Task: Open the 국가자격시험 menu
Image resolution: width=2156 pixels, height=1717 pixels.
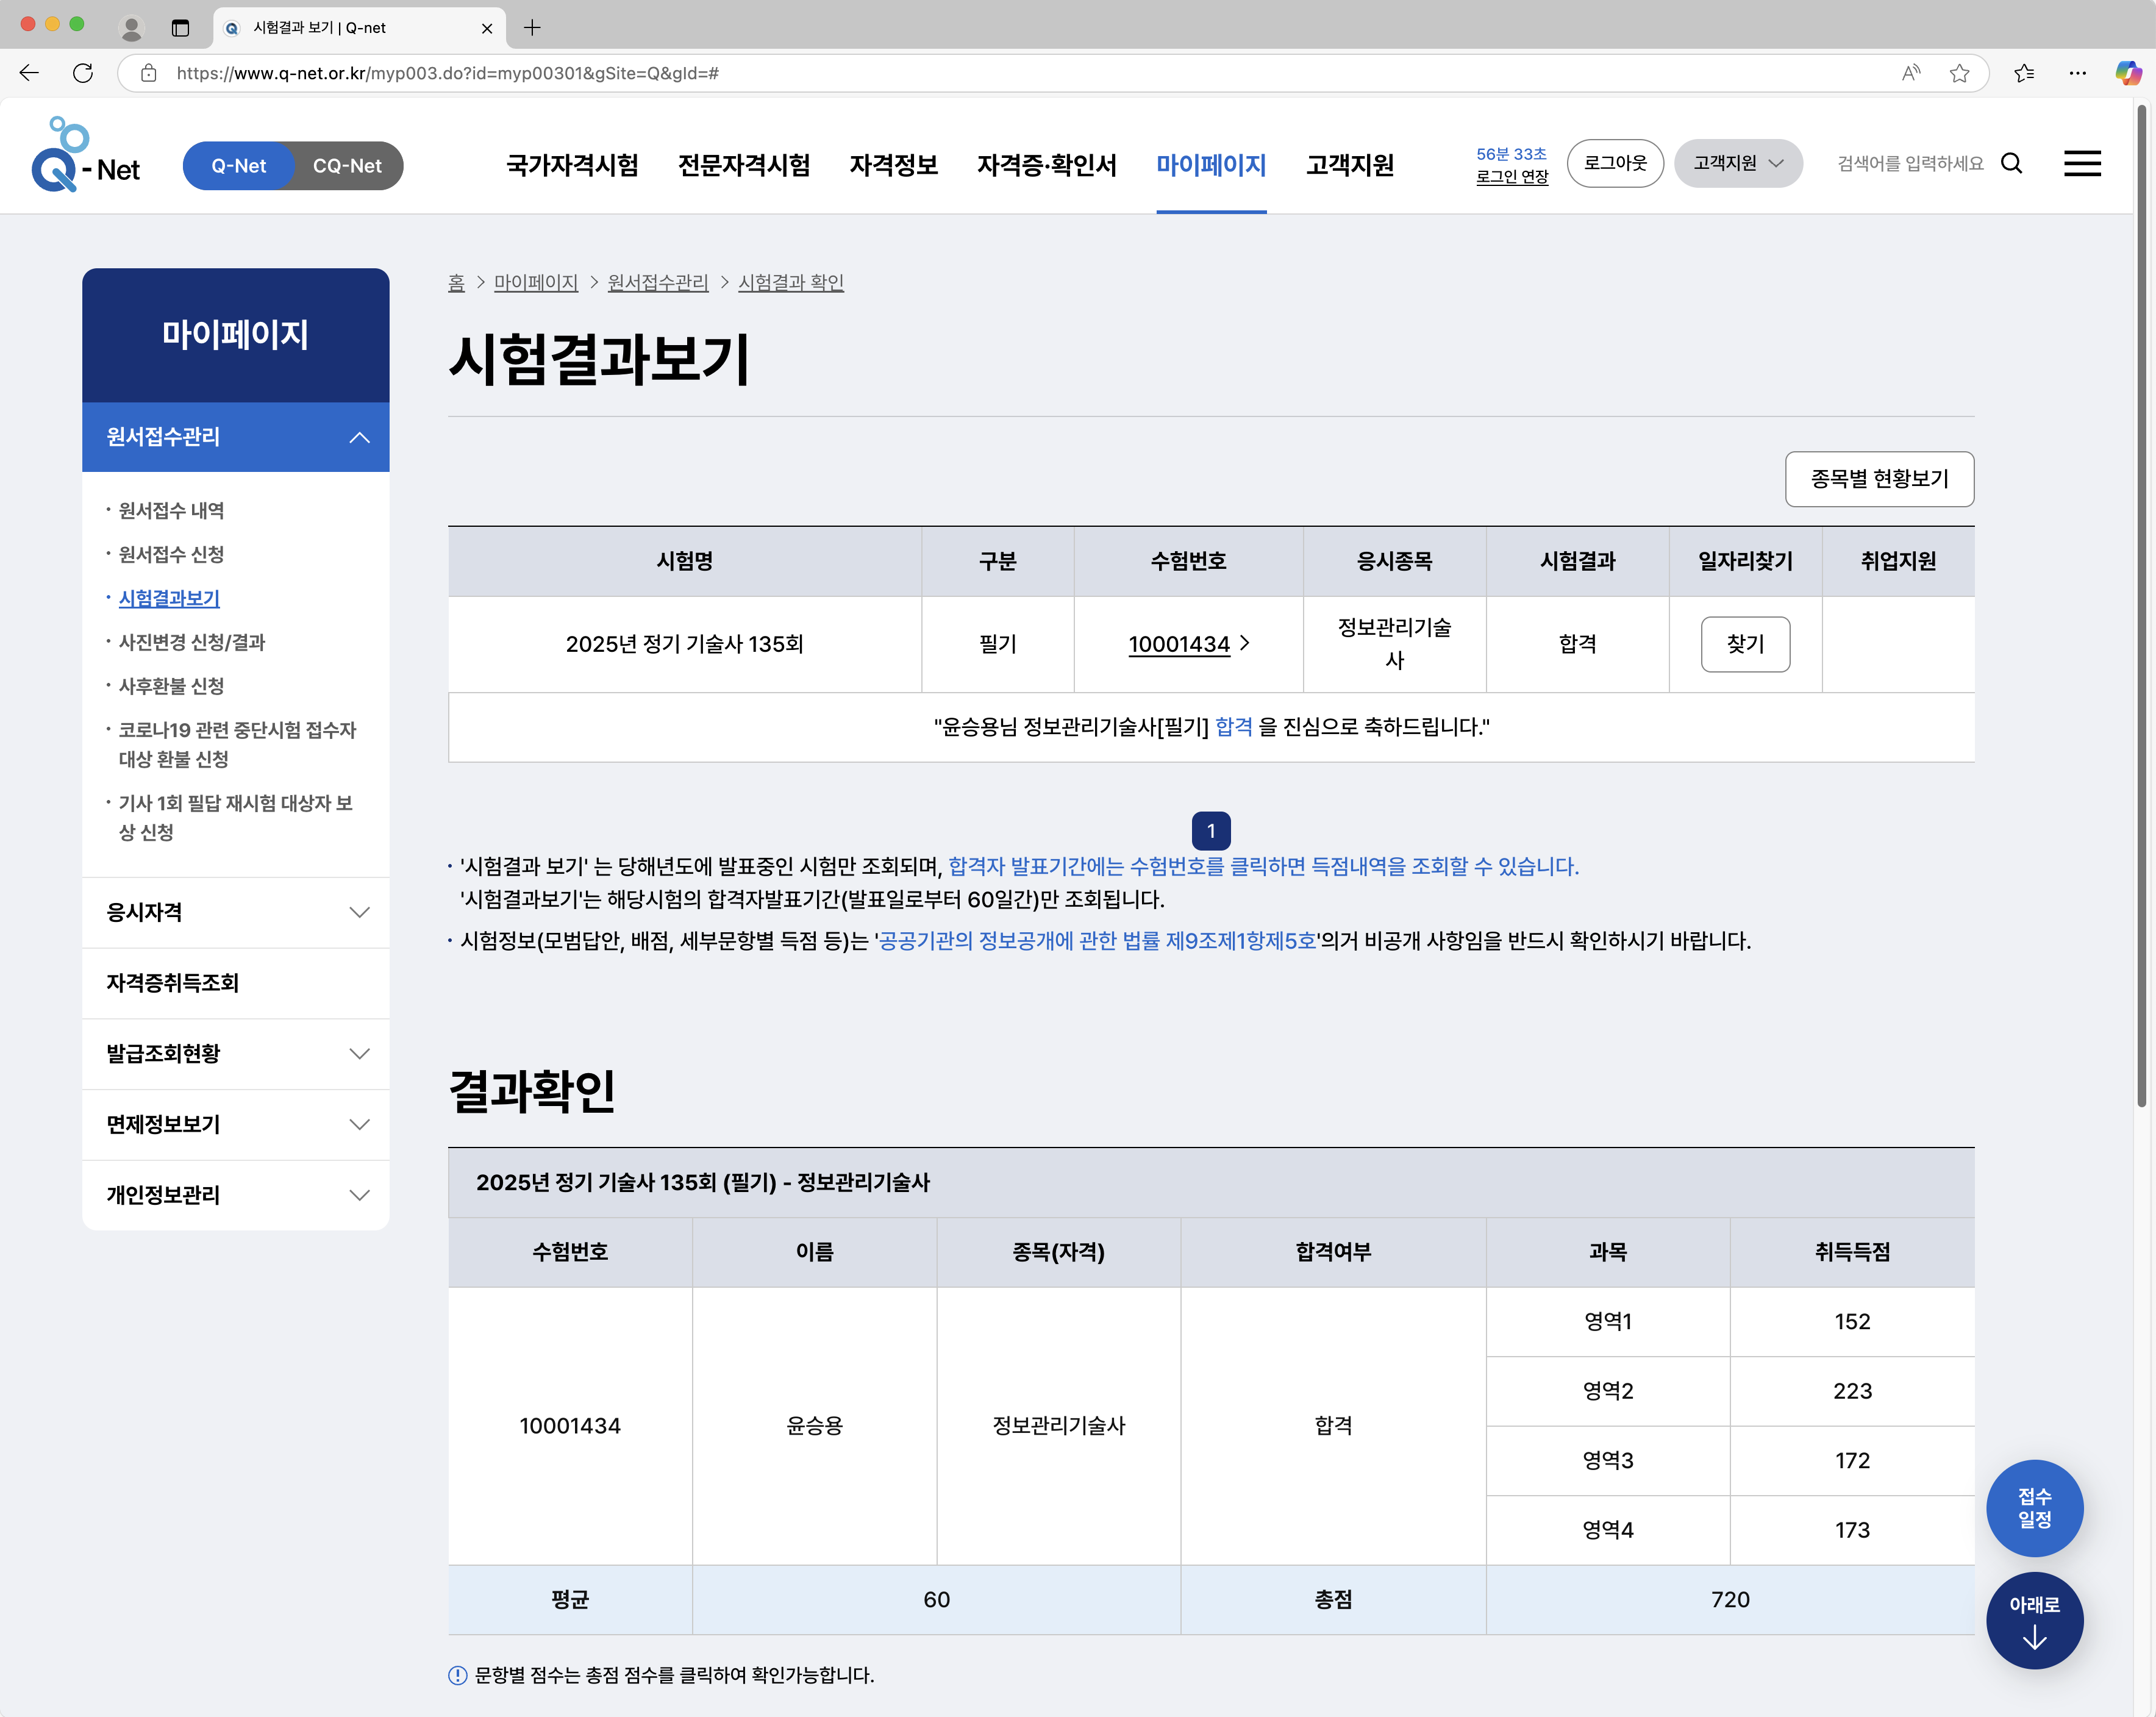Action: (x=572, y=166)
